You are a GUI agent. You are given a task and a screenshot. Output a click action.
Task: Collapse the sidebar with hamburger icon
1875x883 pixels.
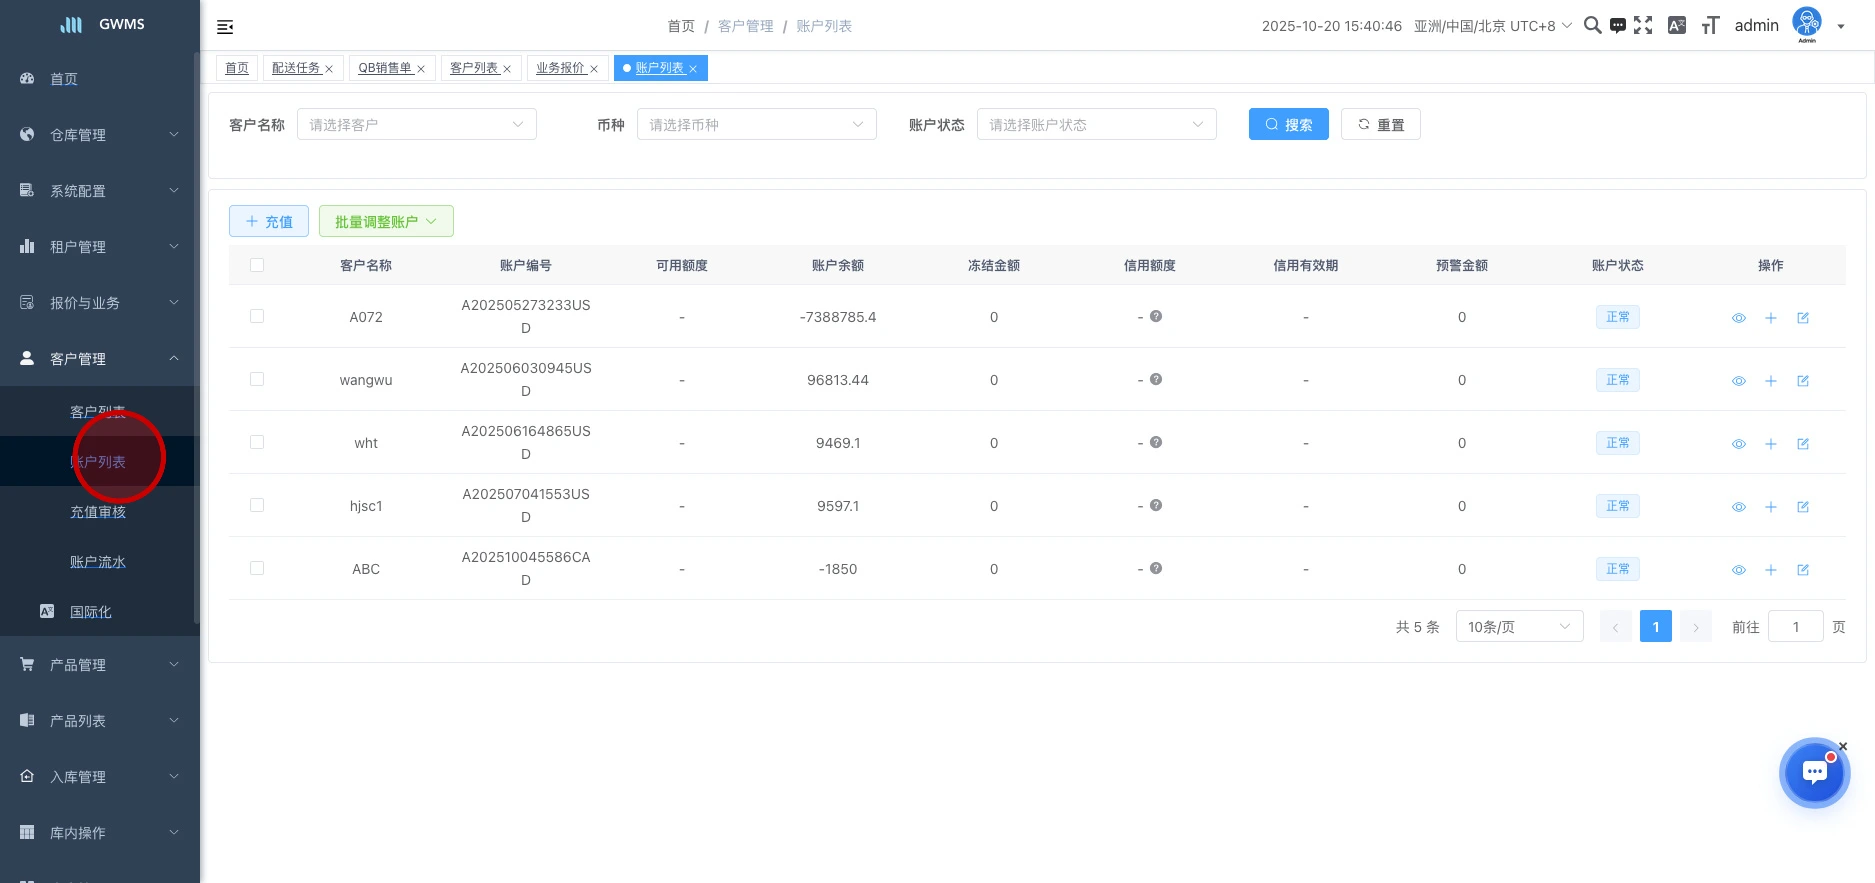tap(225, 27)
